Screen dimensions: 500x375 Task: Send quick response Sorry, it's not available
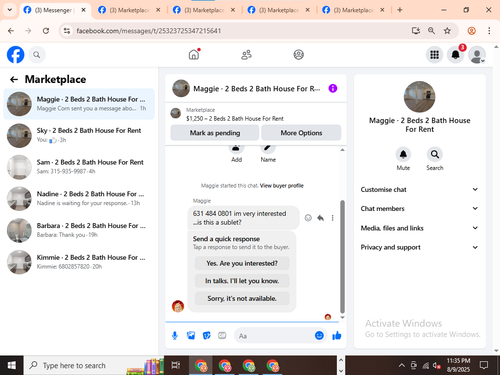[242, 298]
